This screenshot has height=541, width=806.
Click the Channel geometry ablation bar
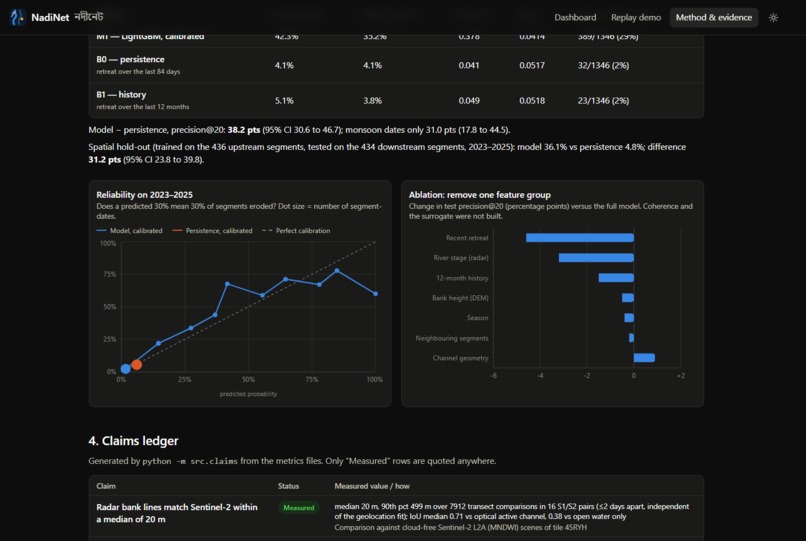coord(644,357)
